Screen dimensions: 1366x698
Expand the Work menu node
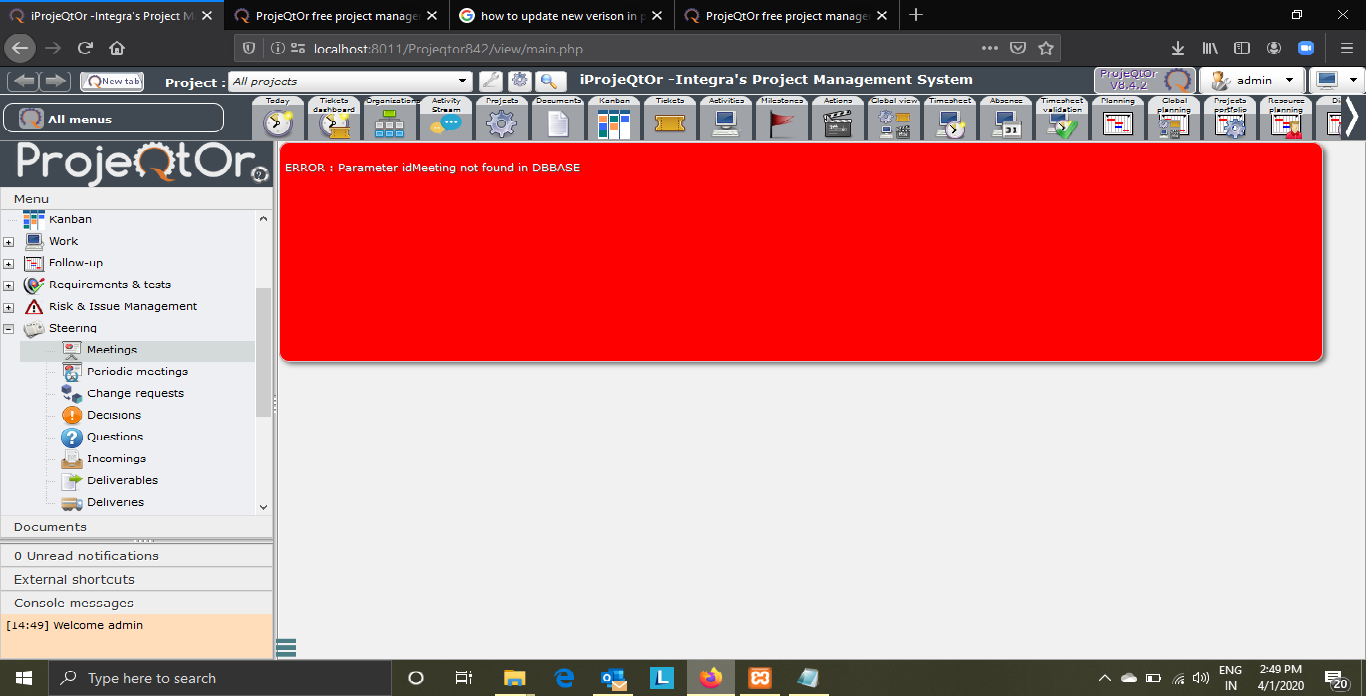[9, 242]
